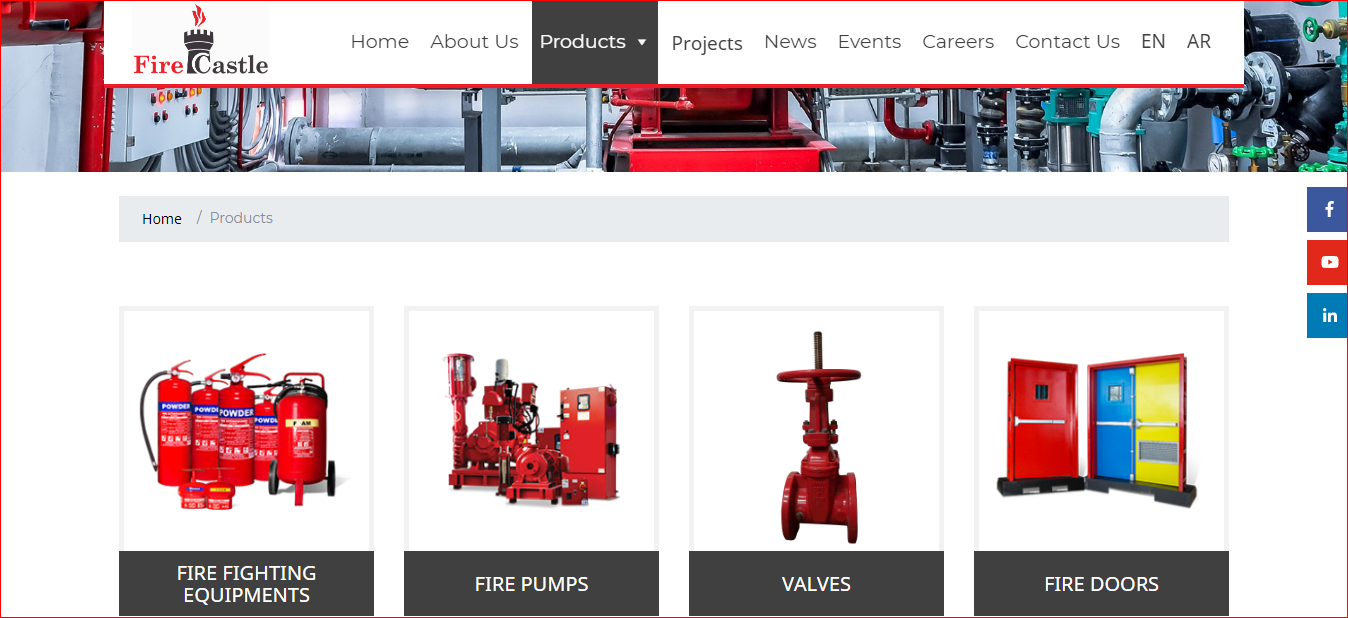Open the fire pumps product image
Viewport: 1348px width, 618px height.
531,430
